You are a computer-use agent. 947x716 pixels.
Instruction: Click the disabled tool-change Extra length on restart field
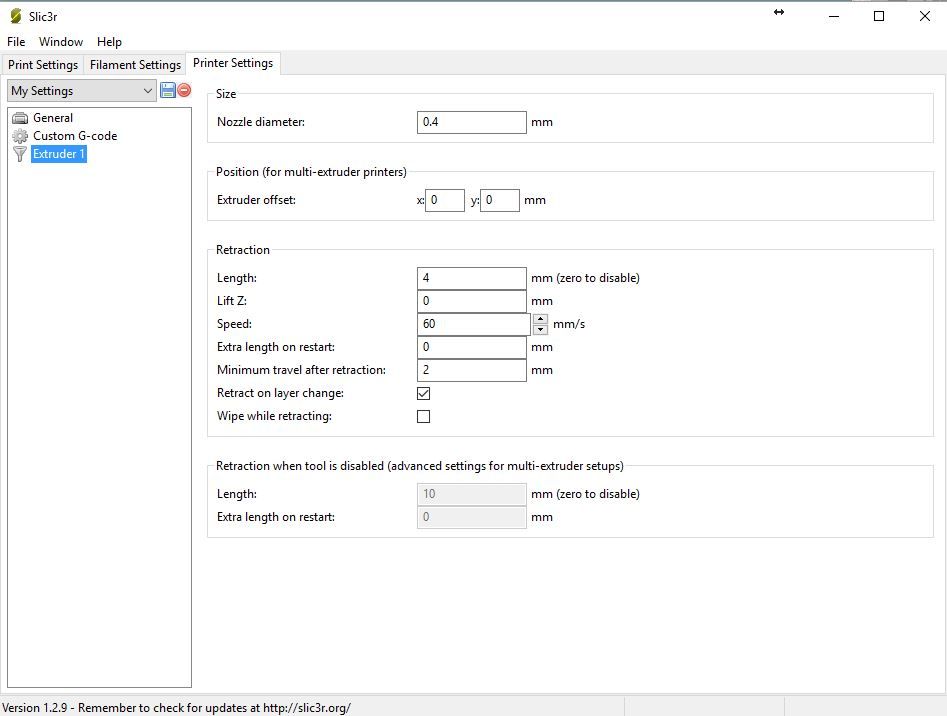472,517
